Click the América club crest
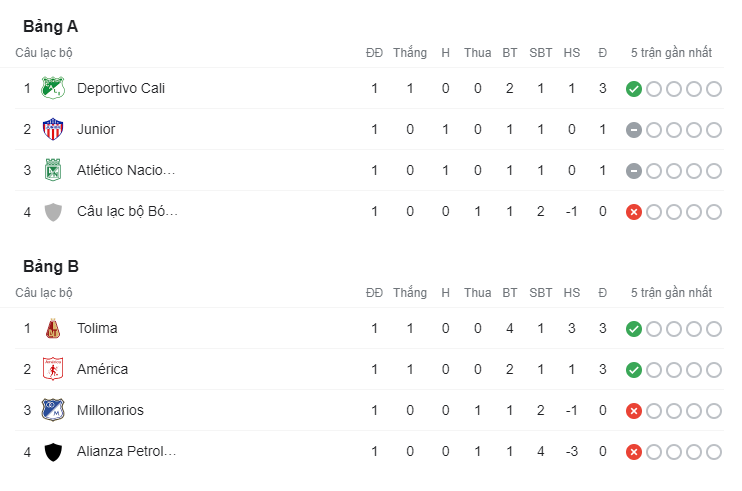This screenshot has width=742, height=491. point(53,369)
